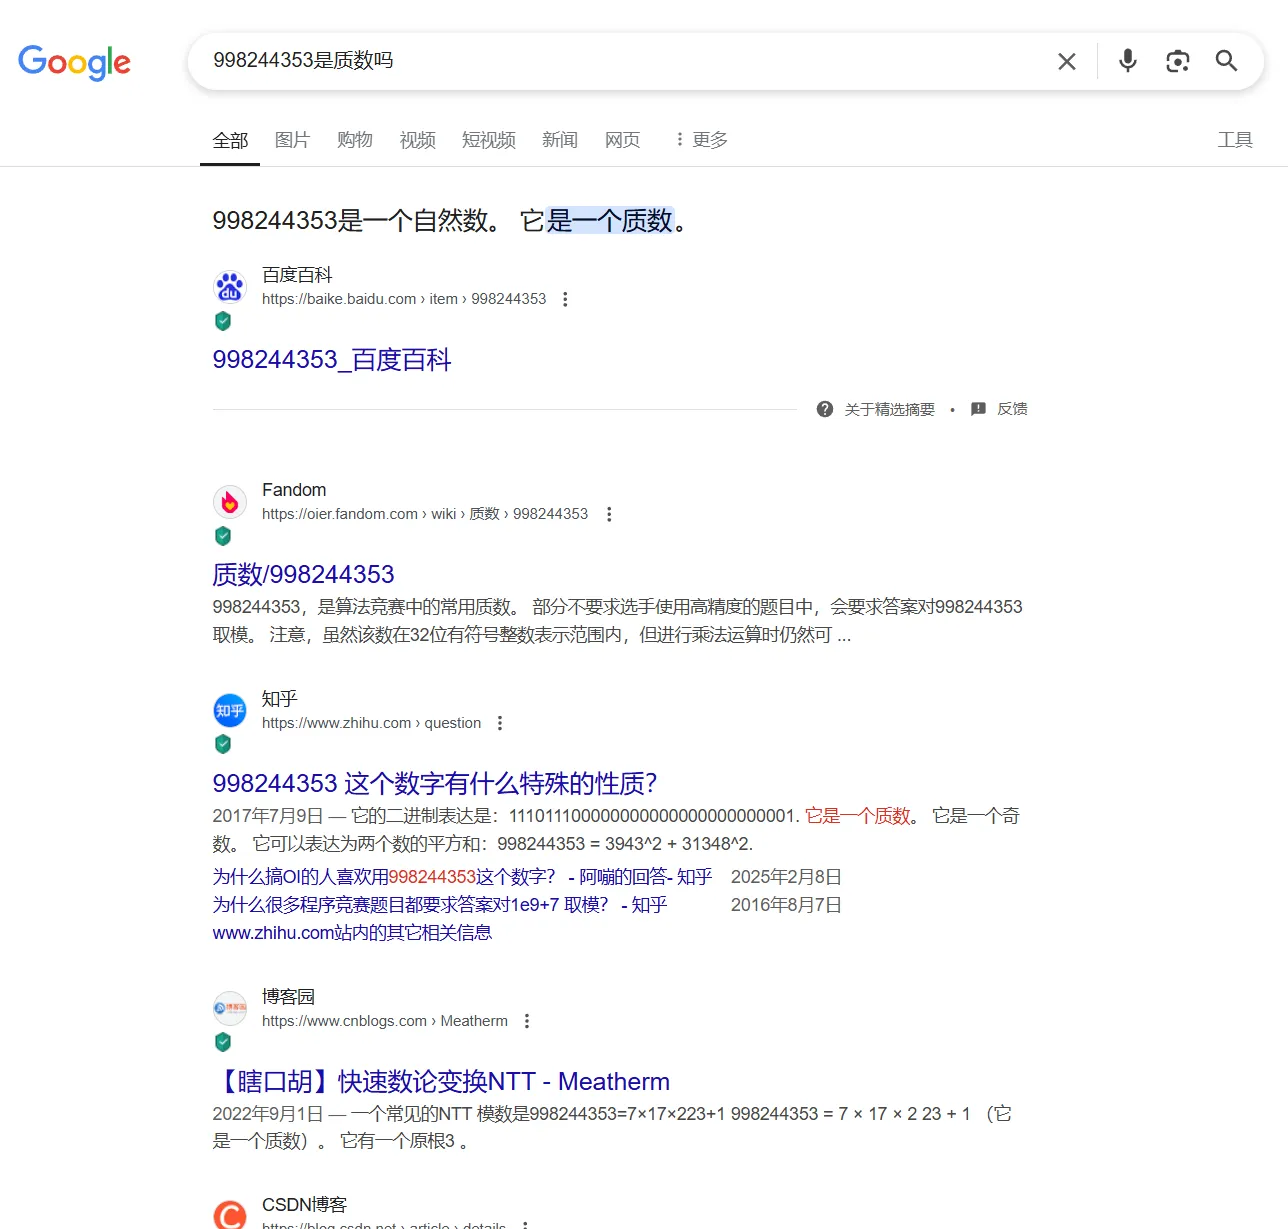Click the 关于精选摘要 question mark icon
Viewport: 1288px width, 1229px height.
click(825, 409)
